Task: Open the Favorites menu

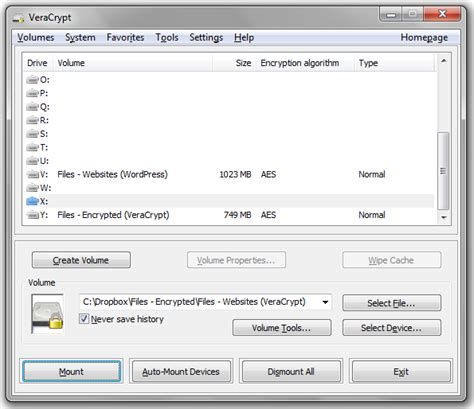Action: [125, 37]
